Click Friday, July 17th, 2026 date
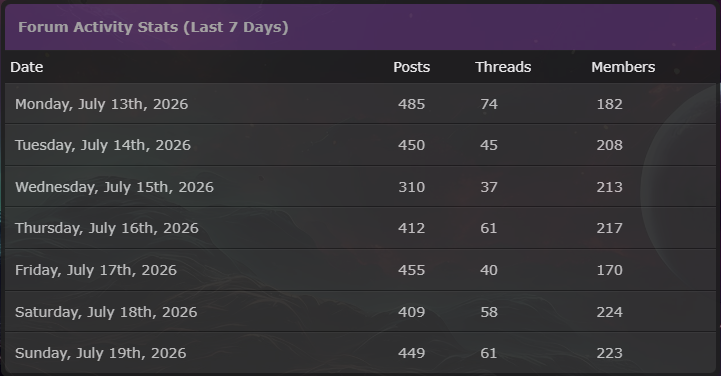This screenshot has width=721, height=376. click(96, 270)
